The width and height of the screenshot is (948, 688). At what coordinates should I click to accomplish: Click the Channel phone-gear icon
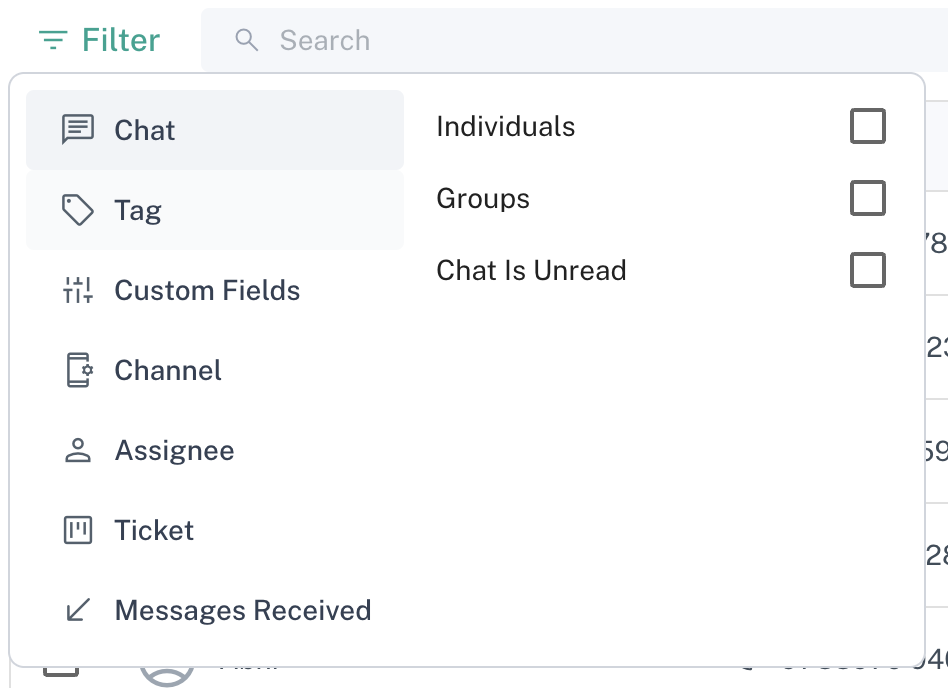pos(78,370)
